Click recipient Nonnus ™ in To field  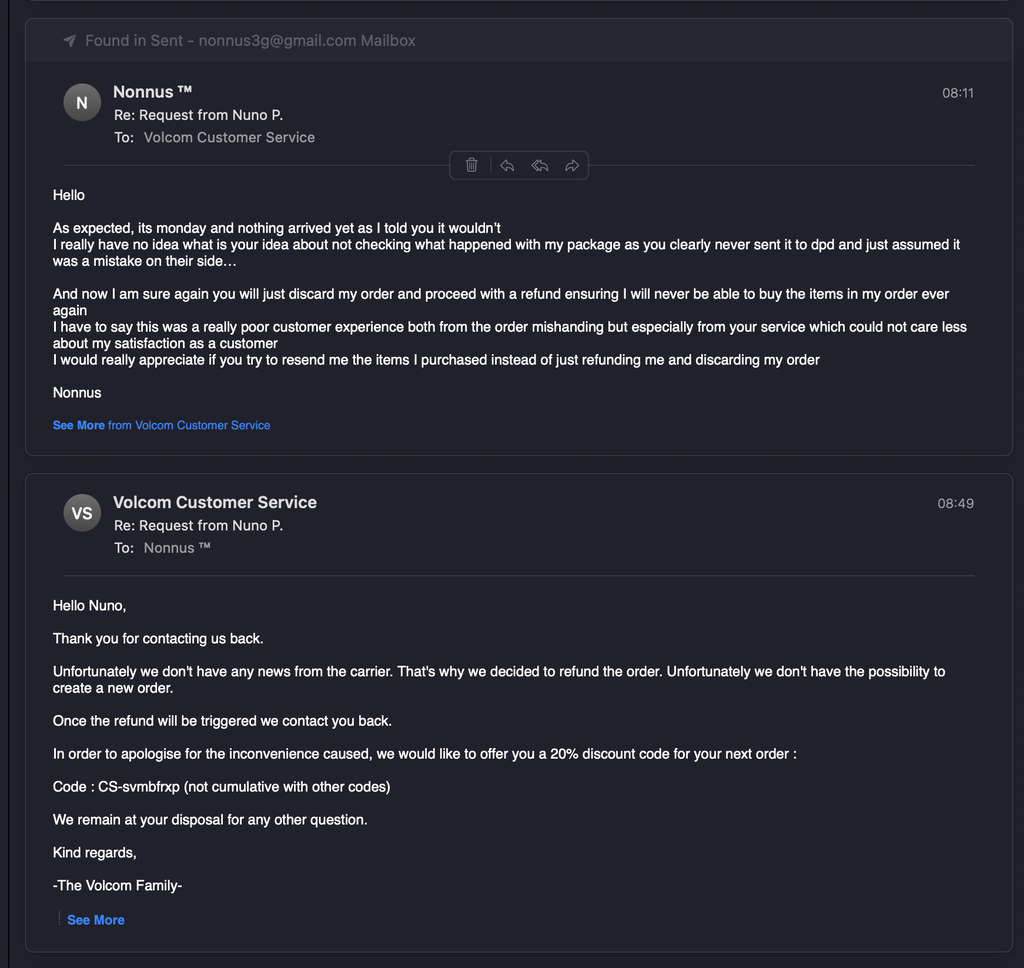coord(177,547)
